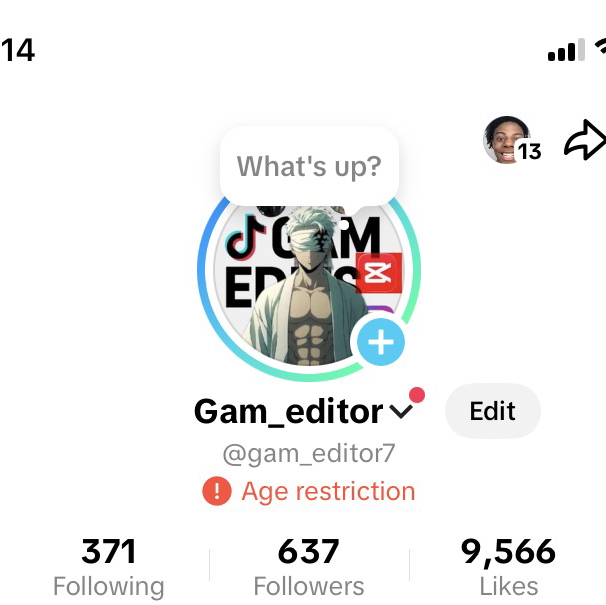View the 9,566 Likes total

[508, 567]
